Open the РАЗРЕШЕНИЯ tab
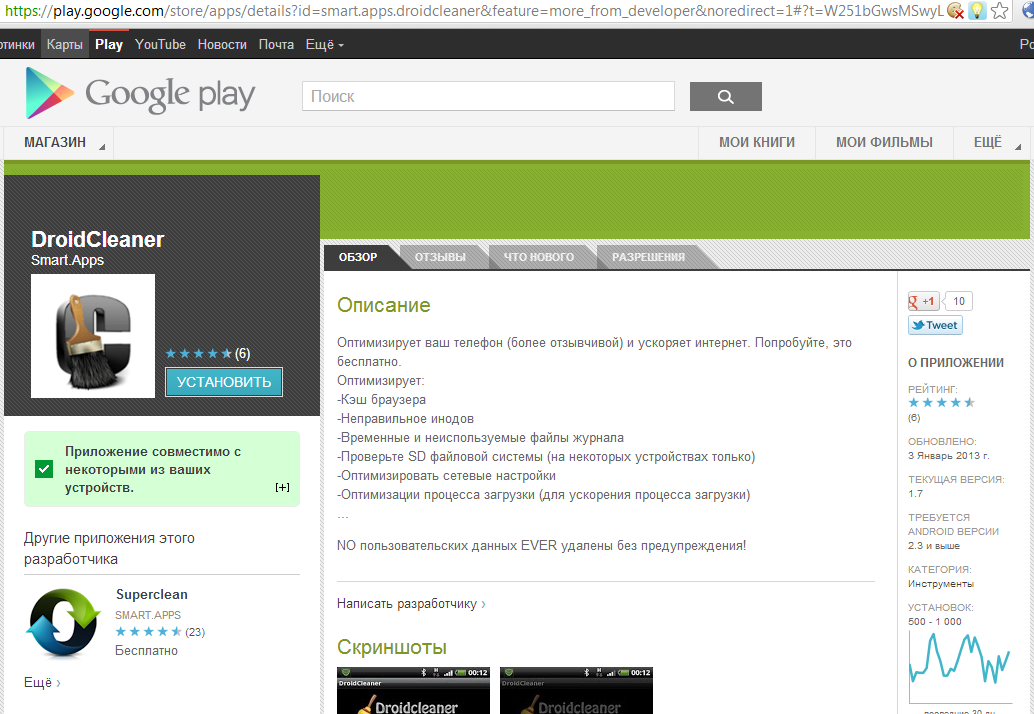 (648, 257)
